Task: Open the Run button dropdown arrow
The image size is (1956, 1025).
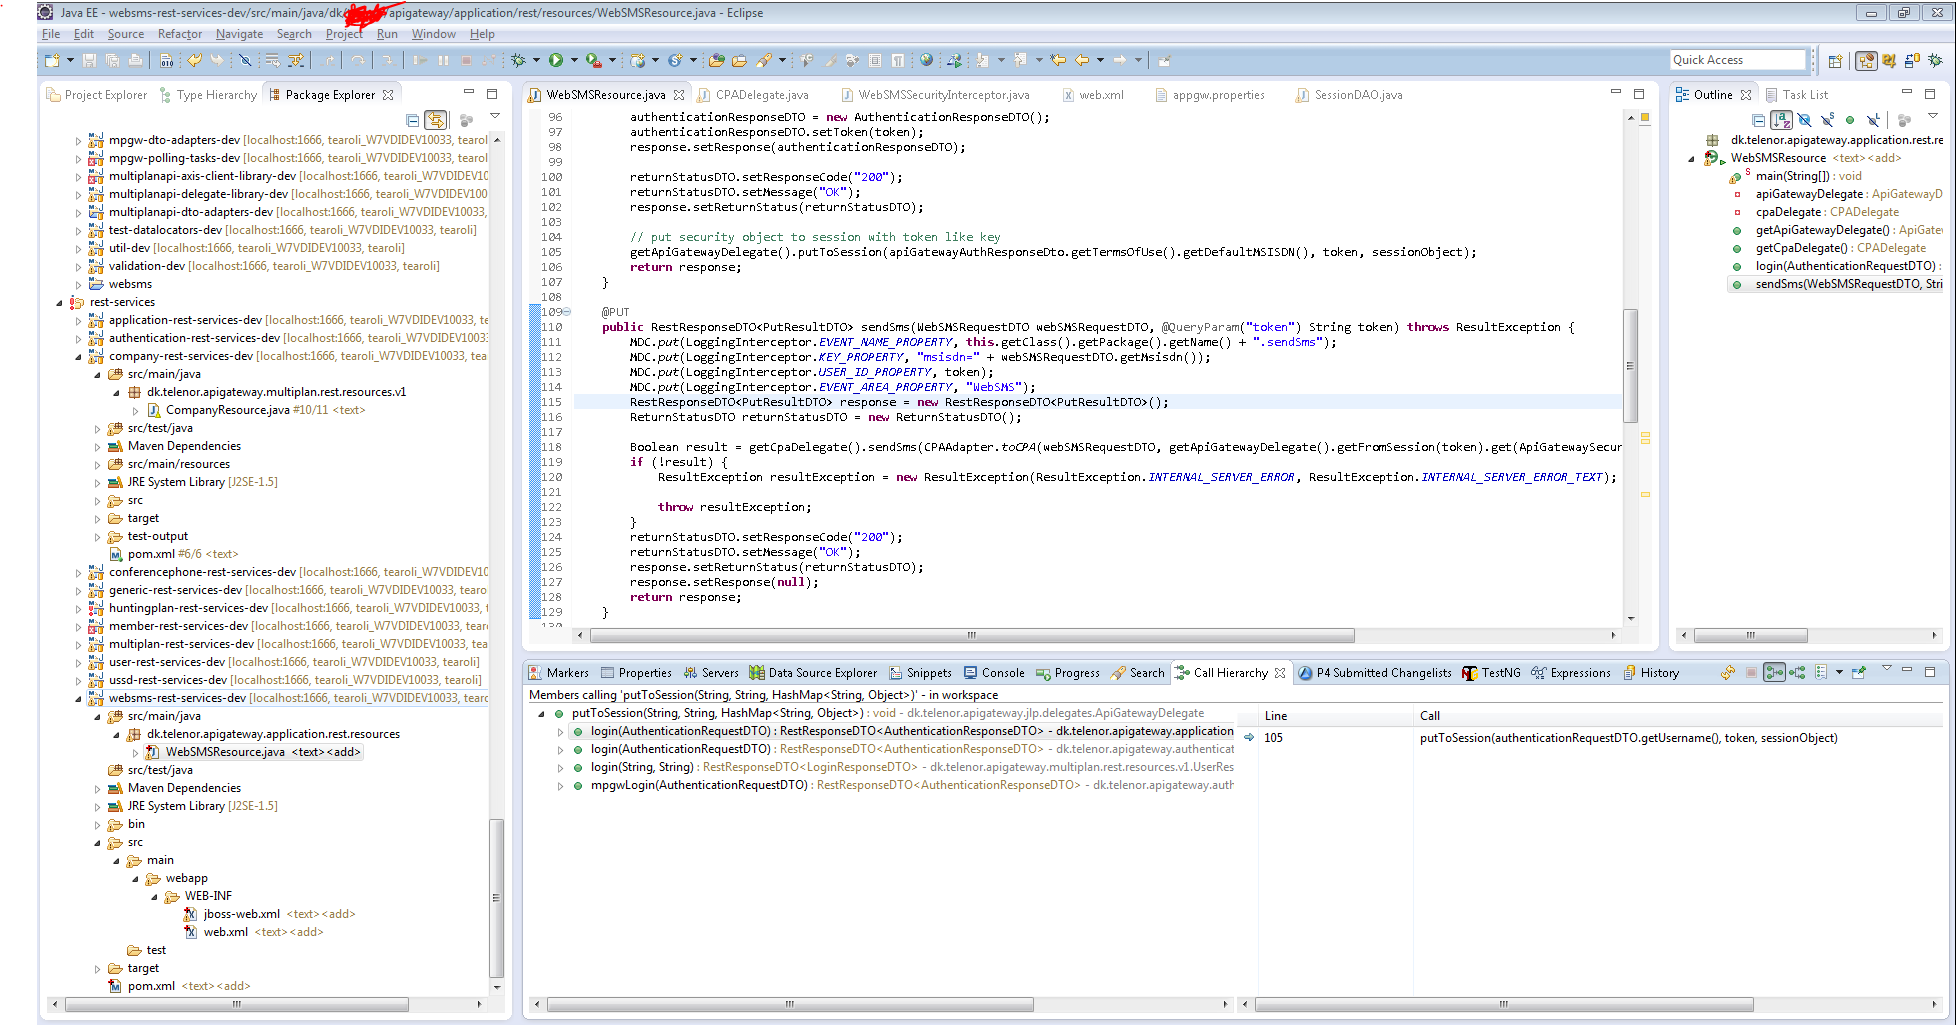Action: click(x=574, y=61)
